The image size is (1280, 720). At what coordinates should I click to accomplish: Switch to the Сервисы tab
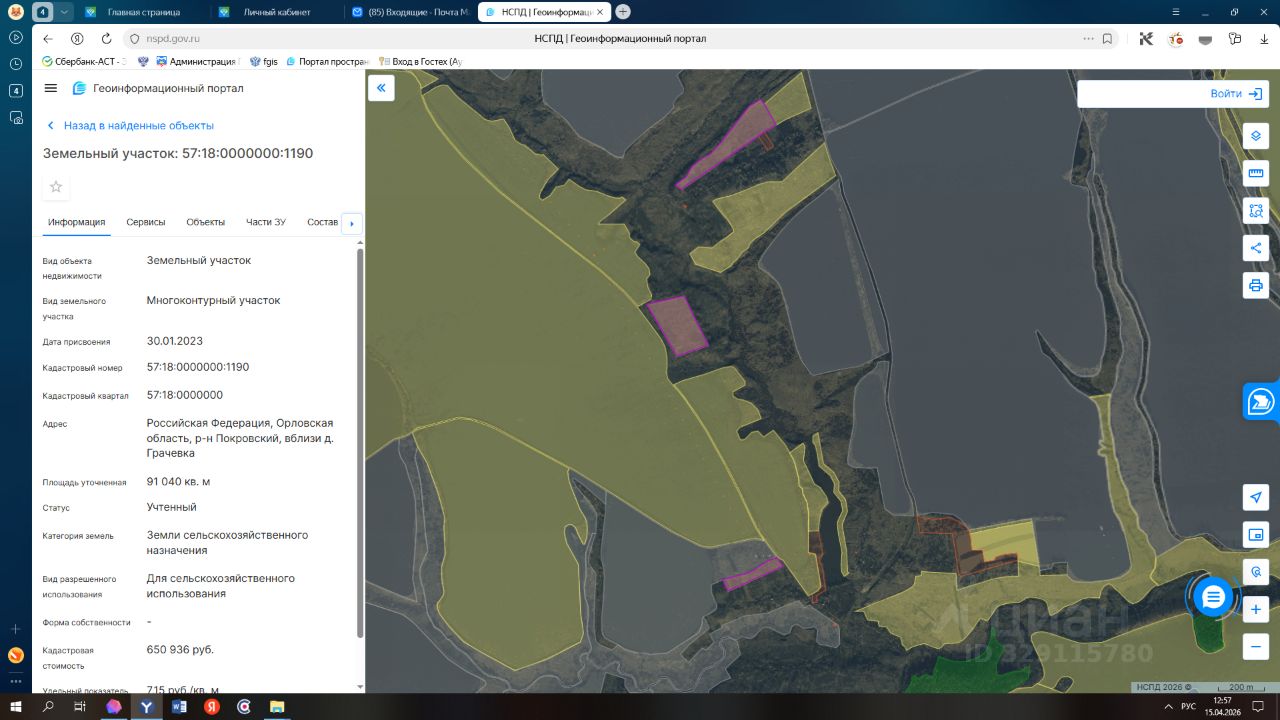click(146, 222)
